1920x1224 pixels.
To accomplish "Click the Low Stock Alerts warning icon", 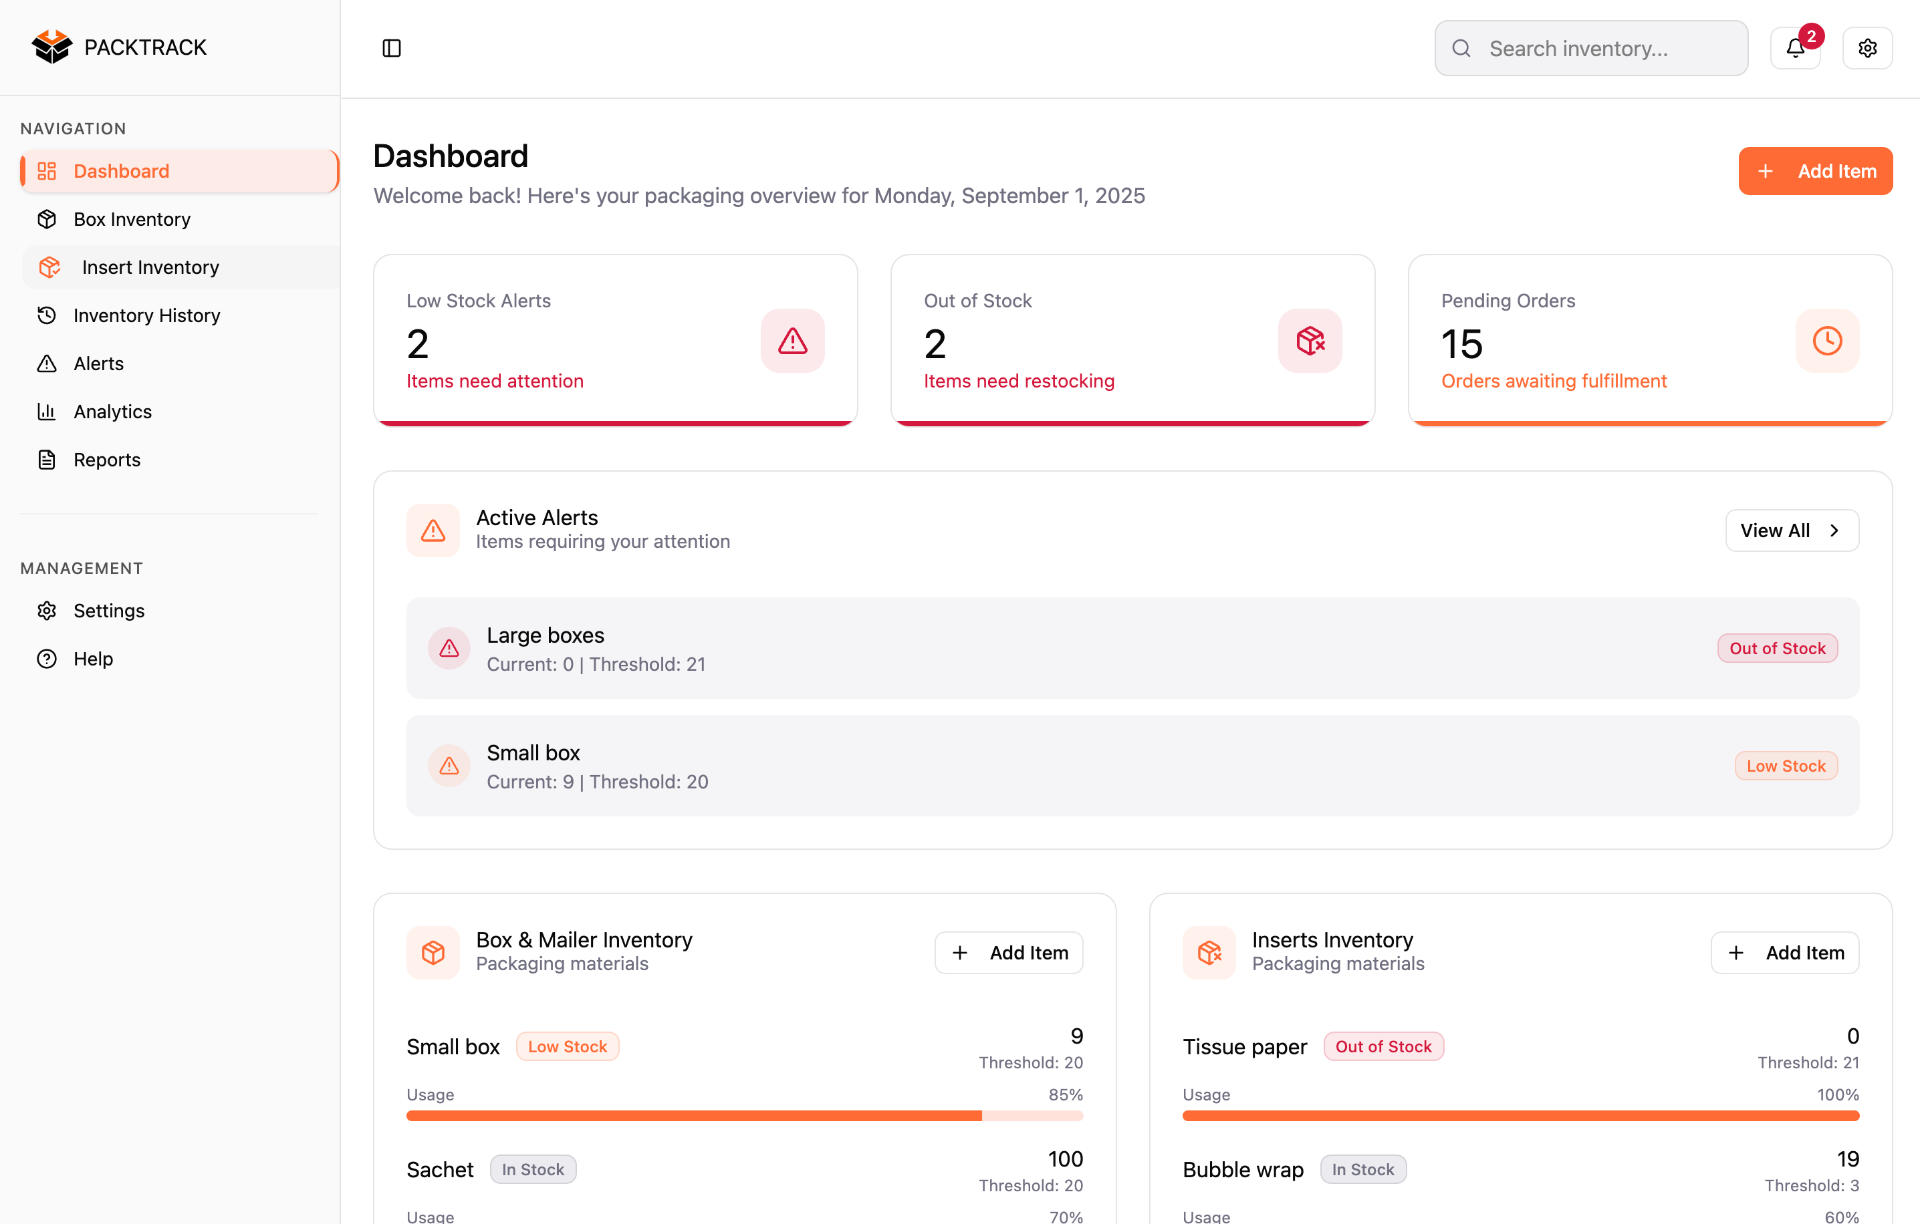I will pyautogui.click(x=792, y=341).
